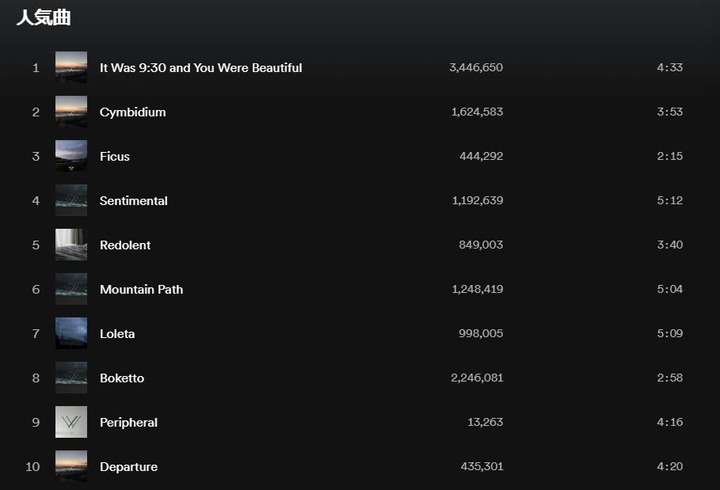Select the 4:33 duration of first track
This screenshot has height=490, width=720.
click(x=670, y=68)
